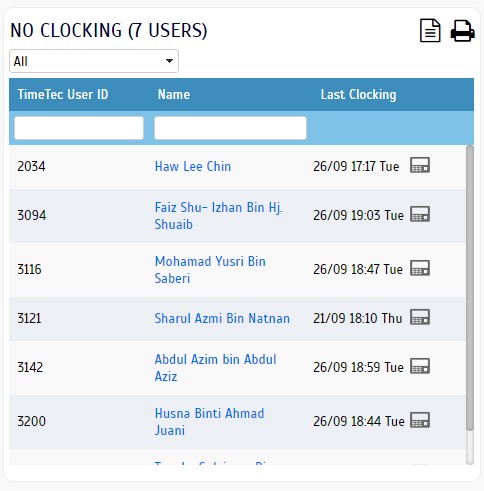The width and height of the screenshot is (484, 491).
Task: Open the export report document icon
Action: [x=430, y=31]
